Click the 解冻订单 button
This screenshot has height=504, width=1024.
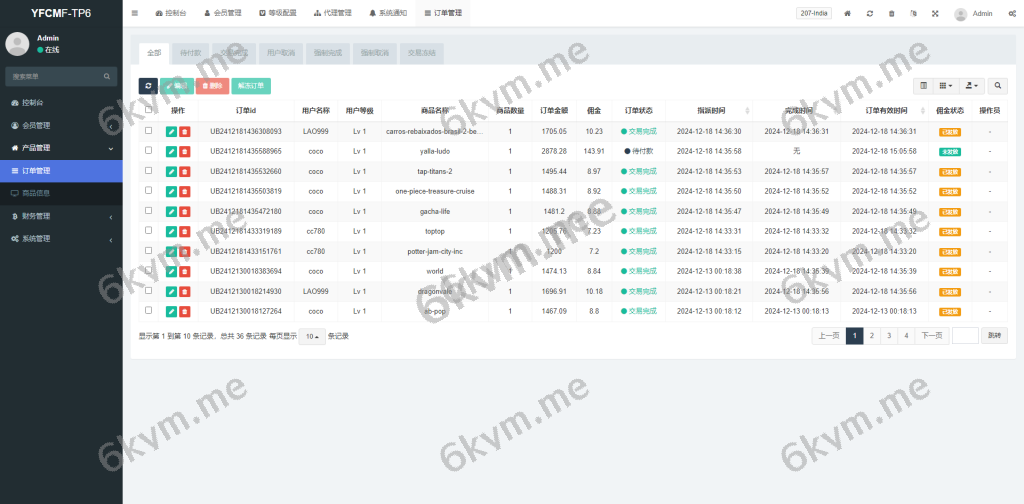251,86
